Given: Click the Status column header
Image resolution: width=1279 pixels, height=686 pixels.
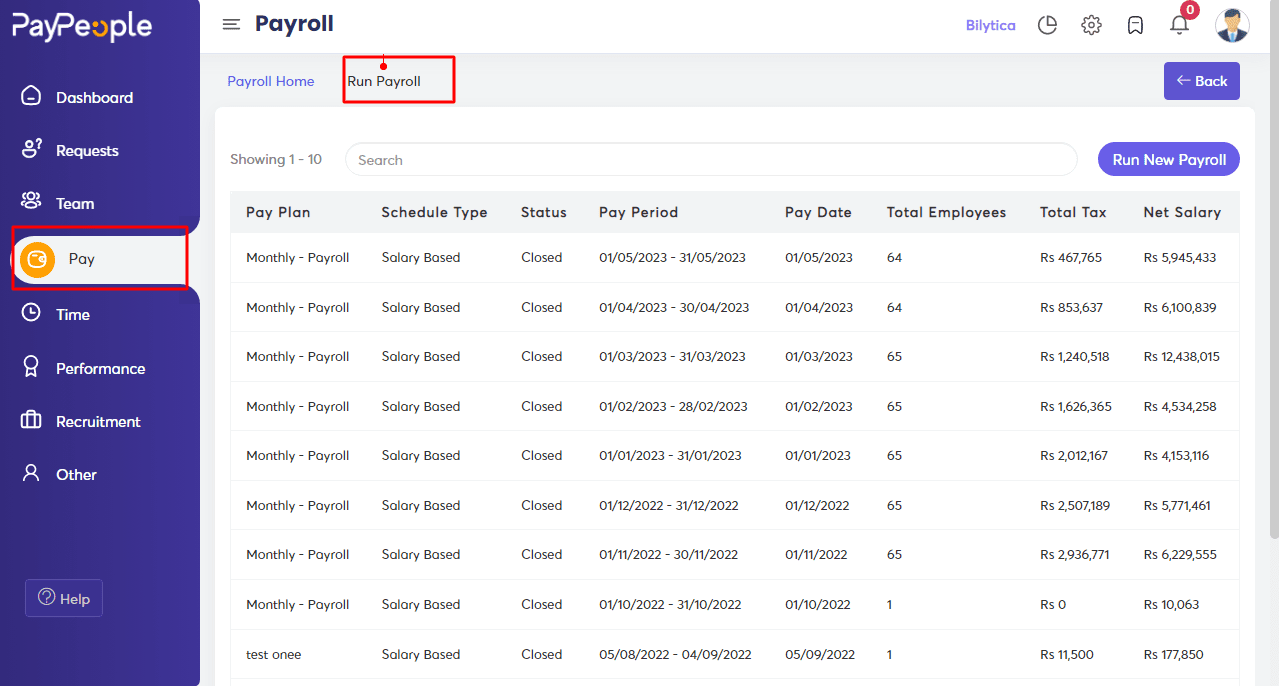Looking at the screenshot, I should 543,212.
